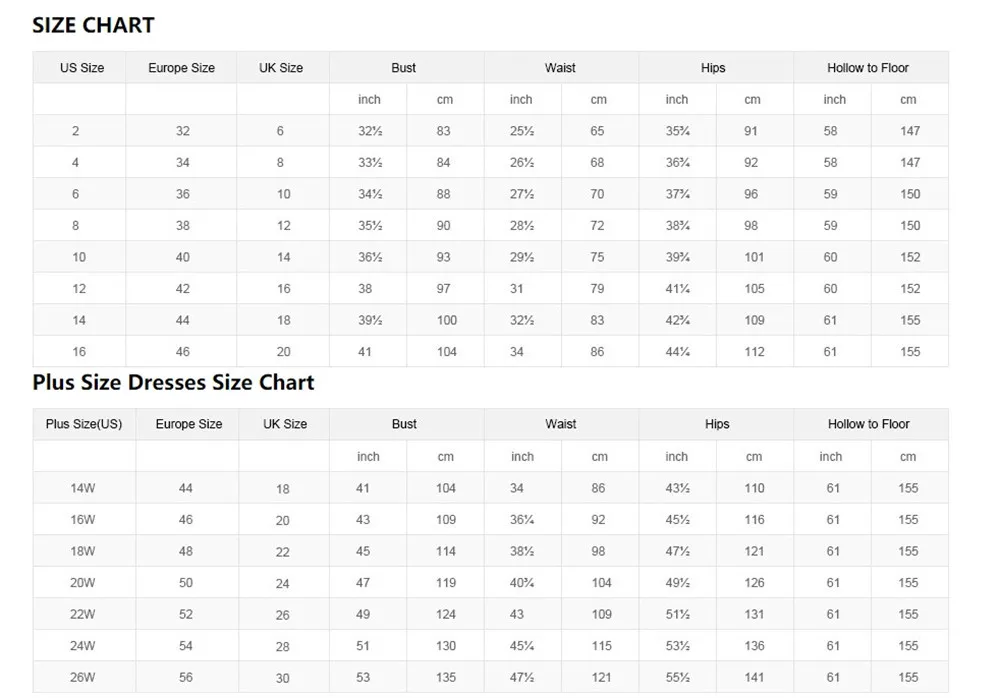Viewport: 1000px width, 698px height.
Task: Click the Bust header in the plus size chart
Action: (404, 424)
